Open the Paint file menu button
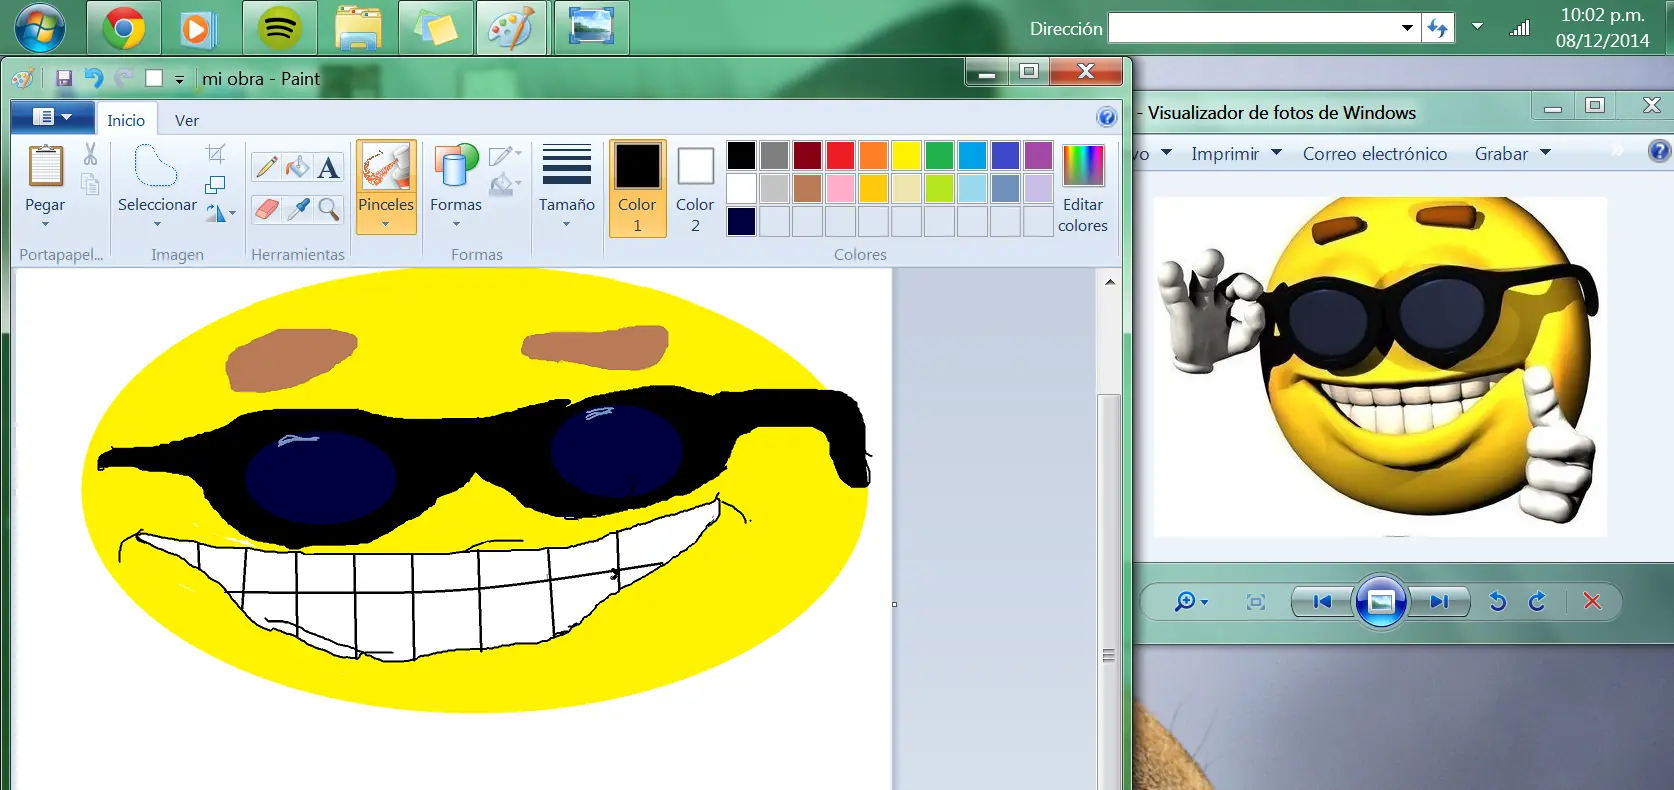Image resolution: width=1674 pixels, height=790 pixels. [53, 117]
